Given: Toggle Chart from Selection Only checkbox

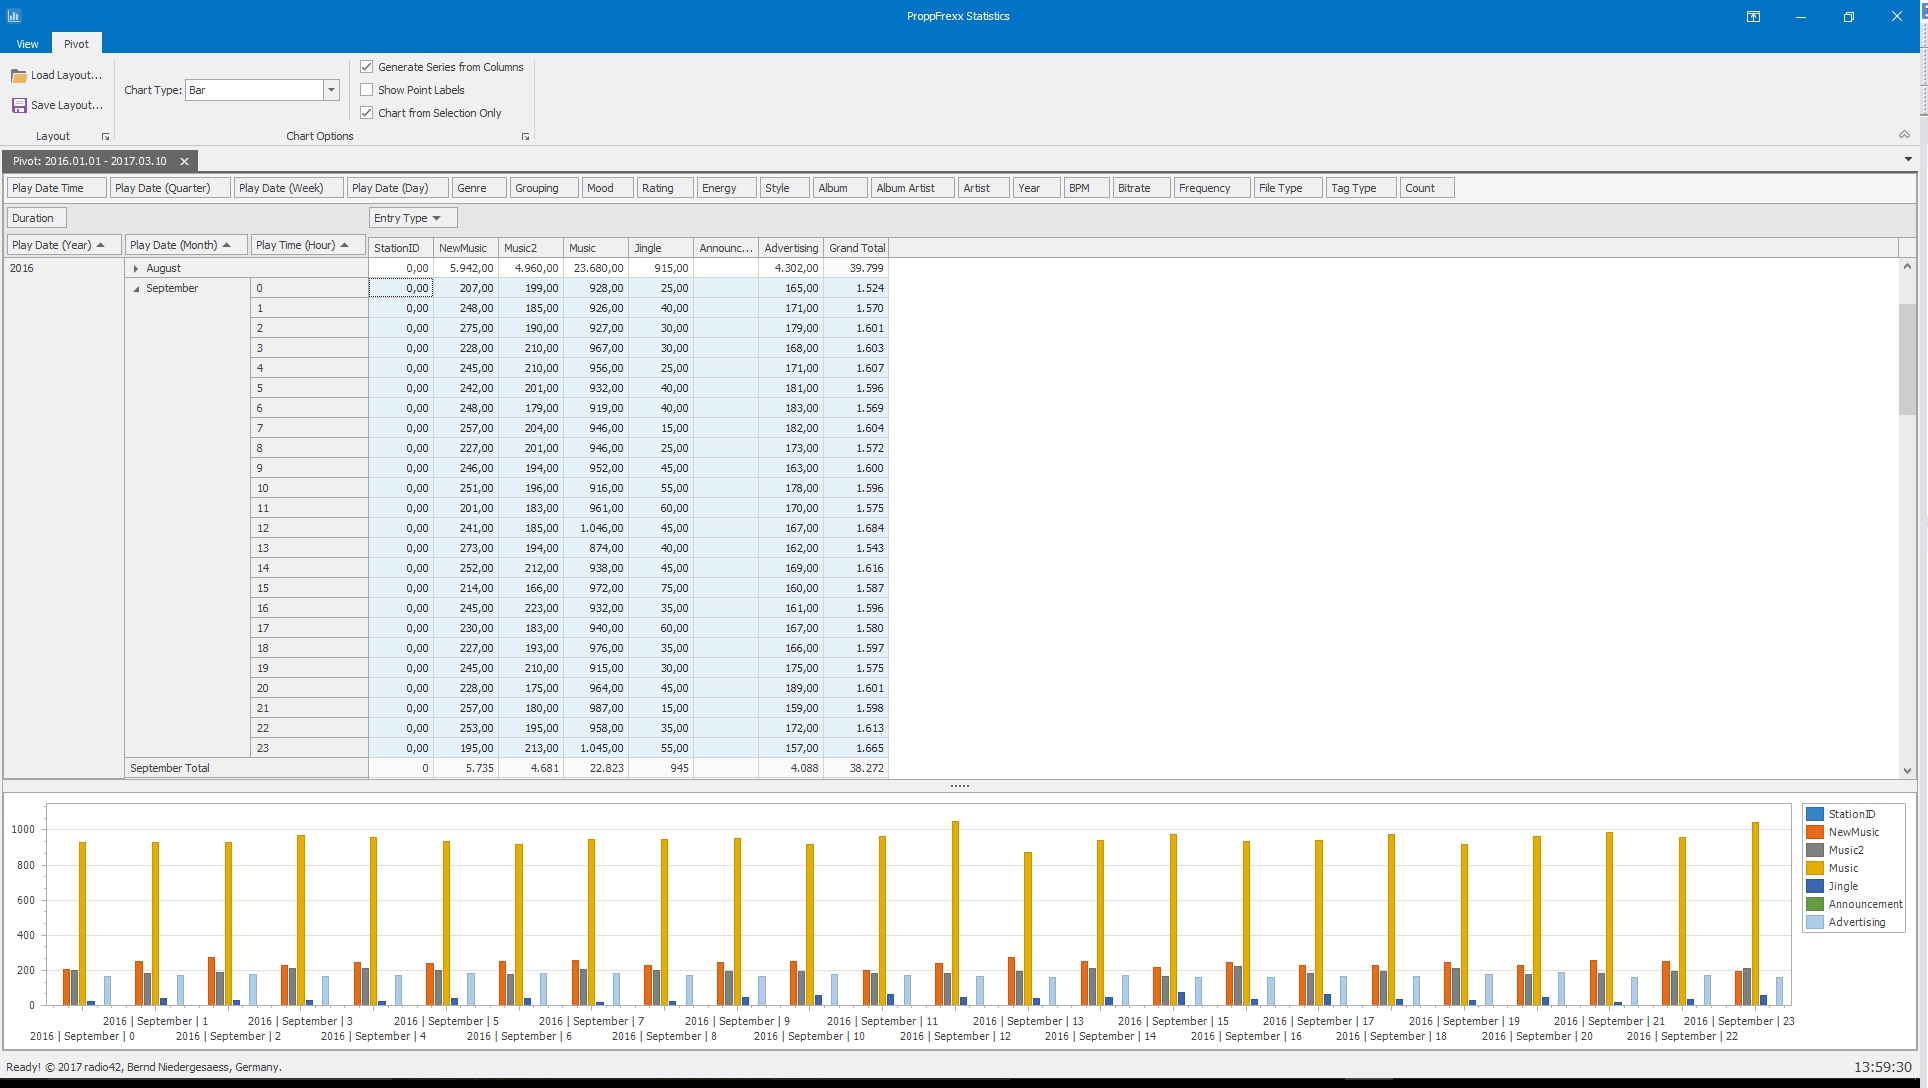Looking at the screenshot, I should [x=367, y=113].
